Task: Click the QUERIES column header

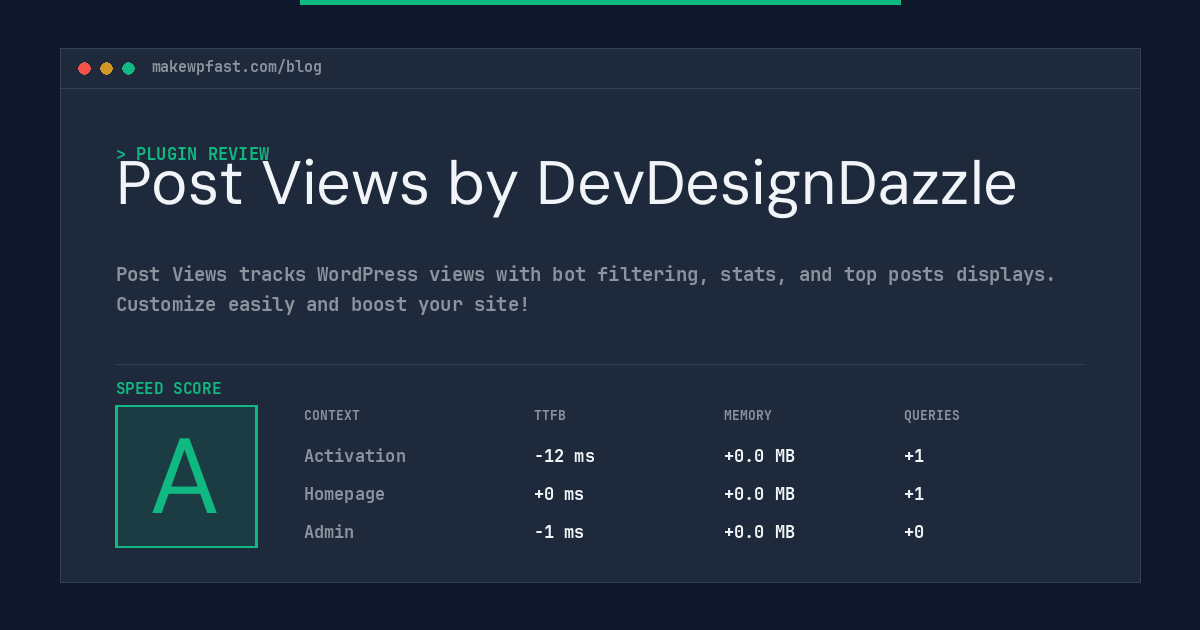Action: coord(932,416)
